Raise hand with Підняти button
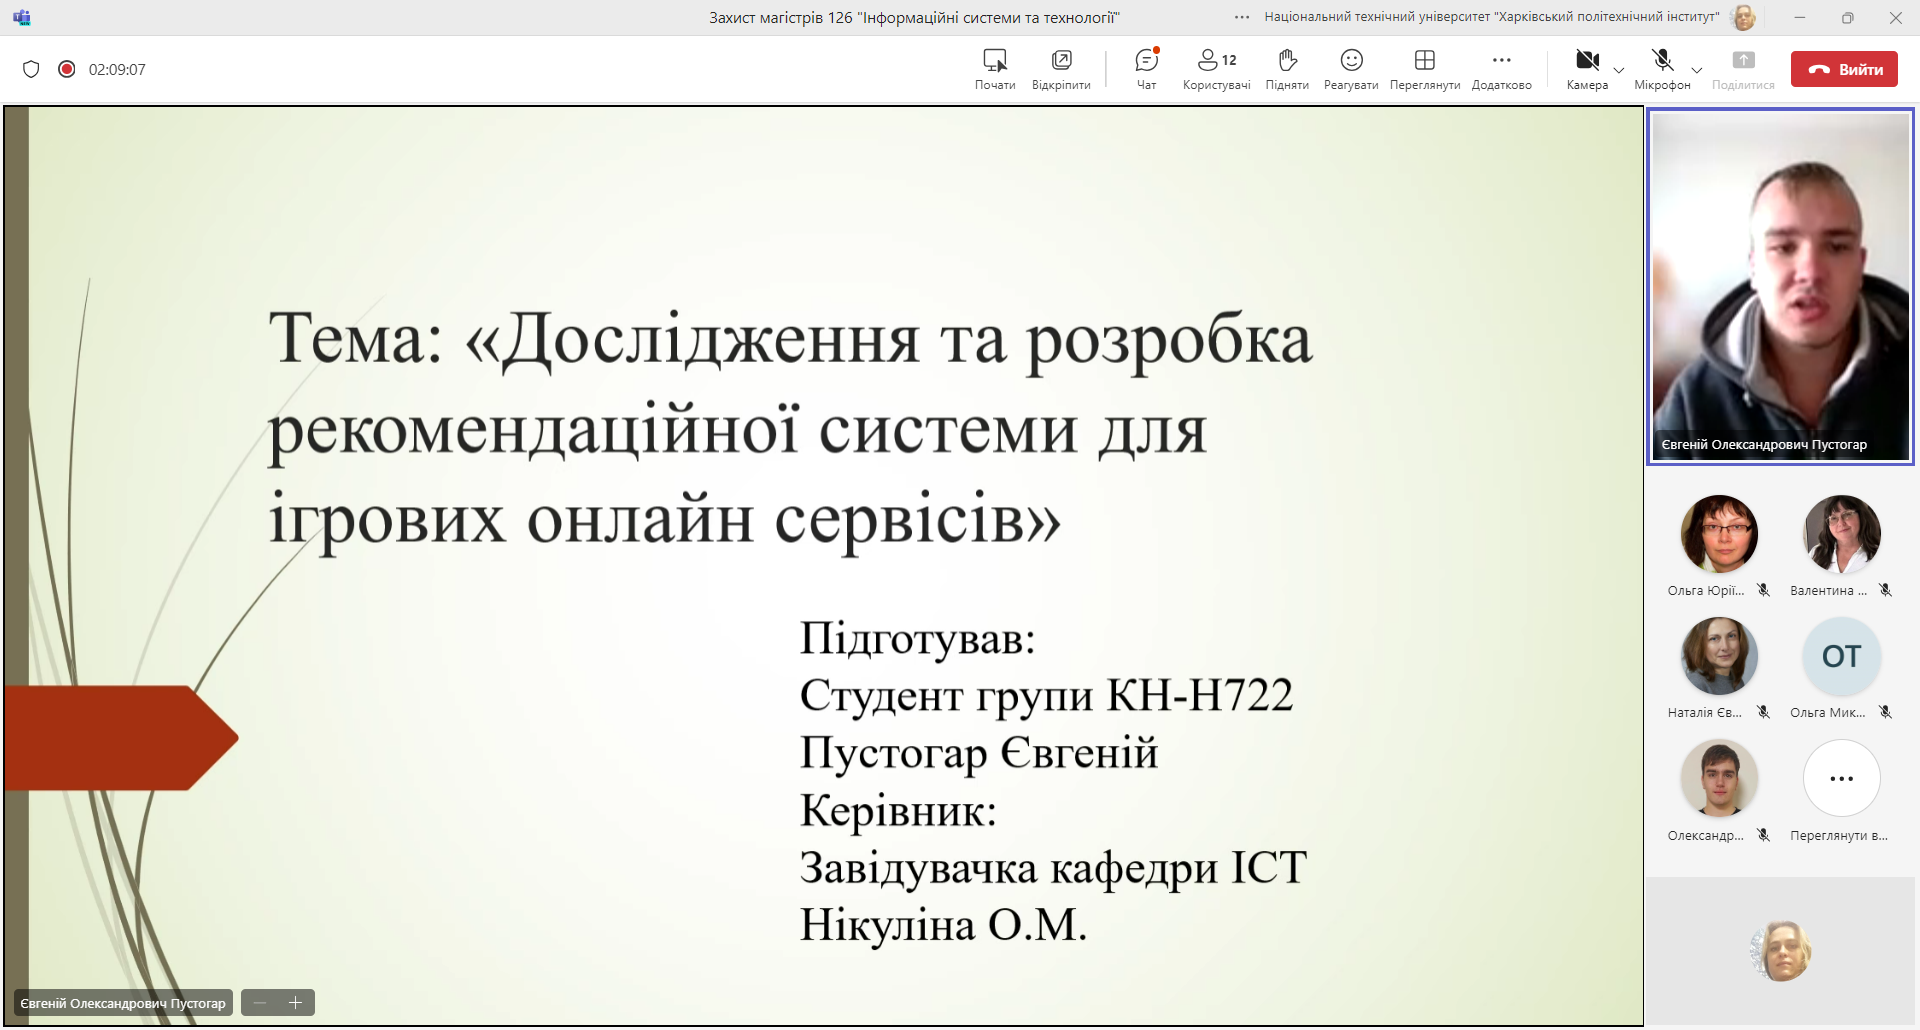The width and height of the screenshot is (1920, 1030). (1287, 68)
